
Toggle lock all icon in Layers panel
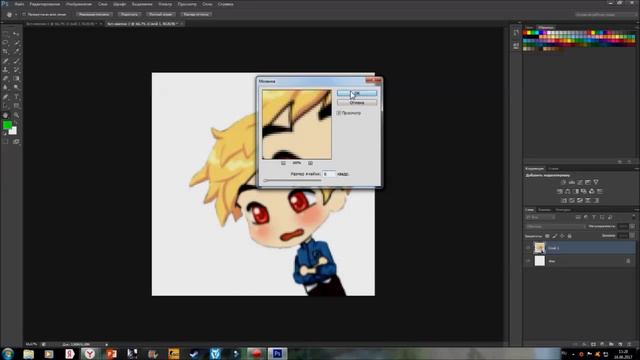pos(569,236)
